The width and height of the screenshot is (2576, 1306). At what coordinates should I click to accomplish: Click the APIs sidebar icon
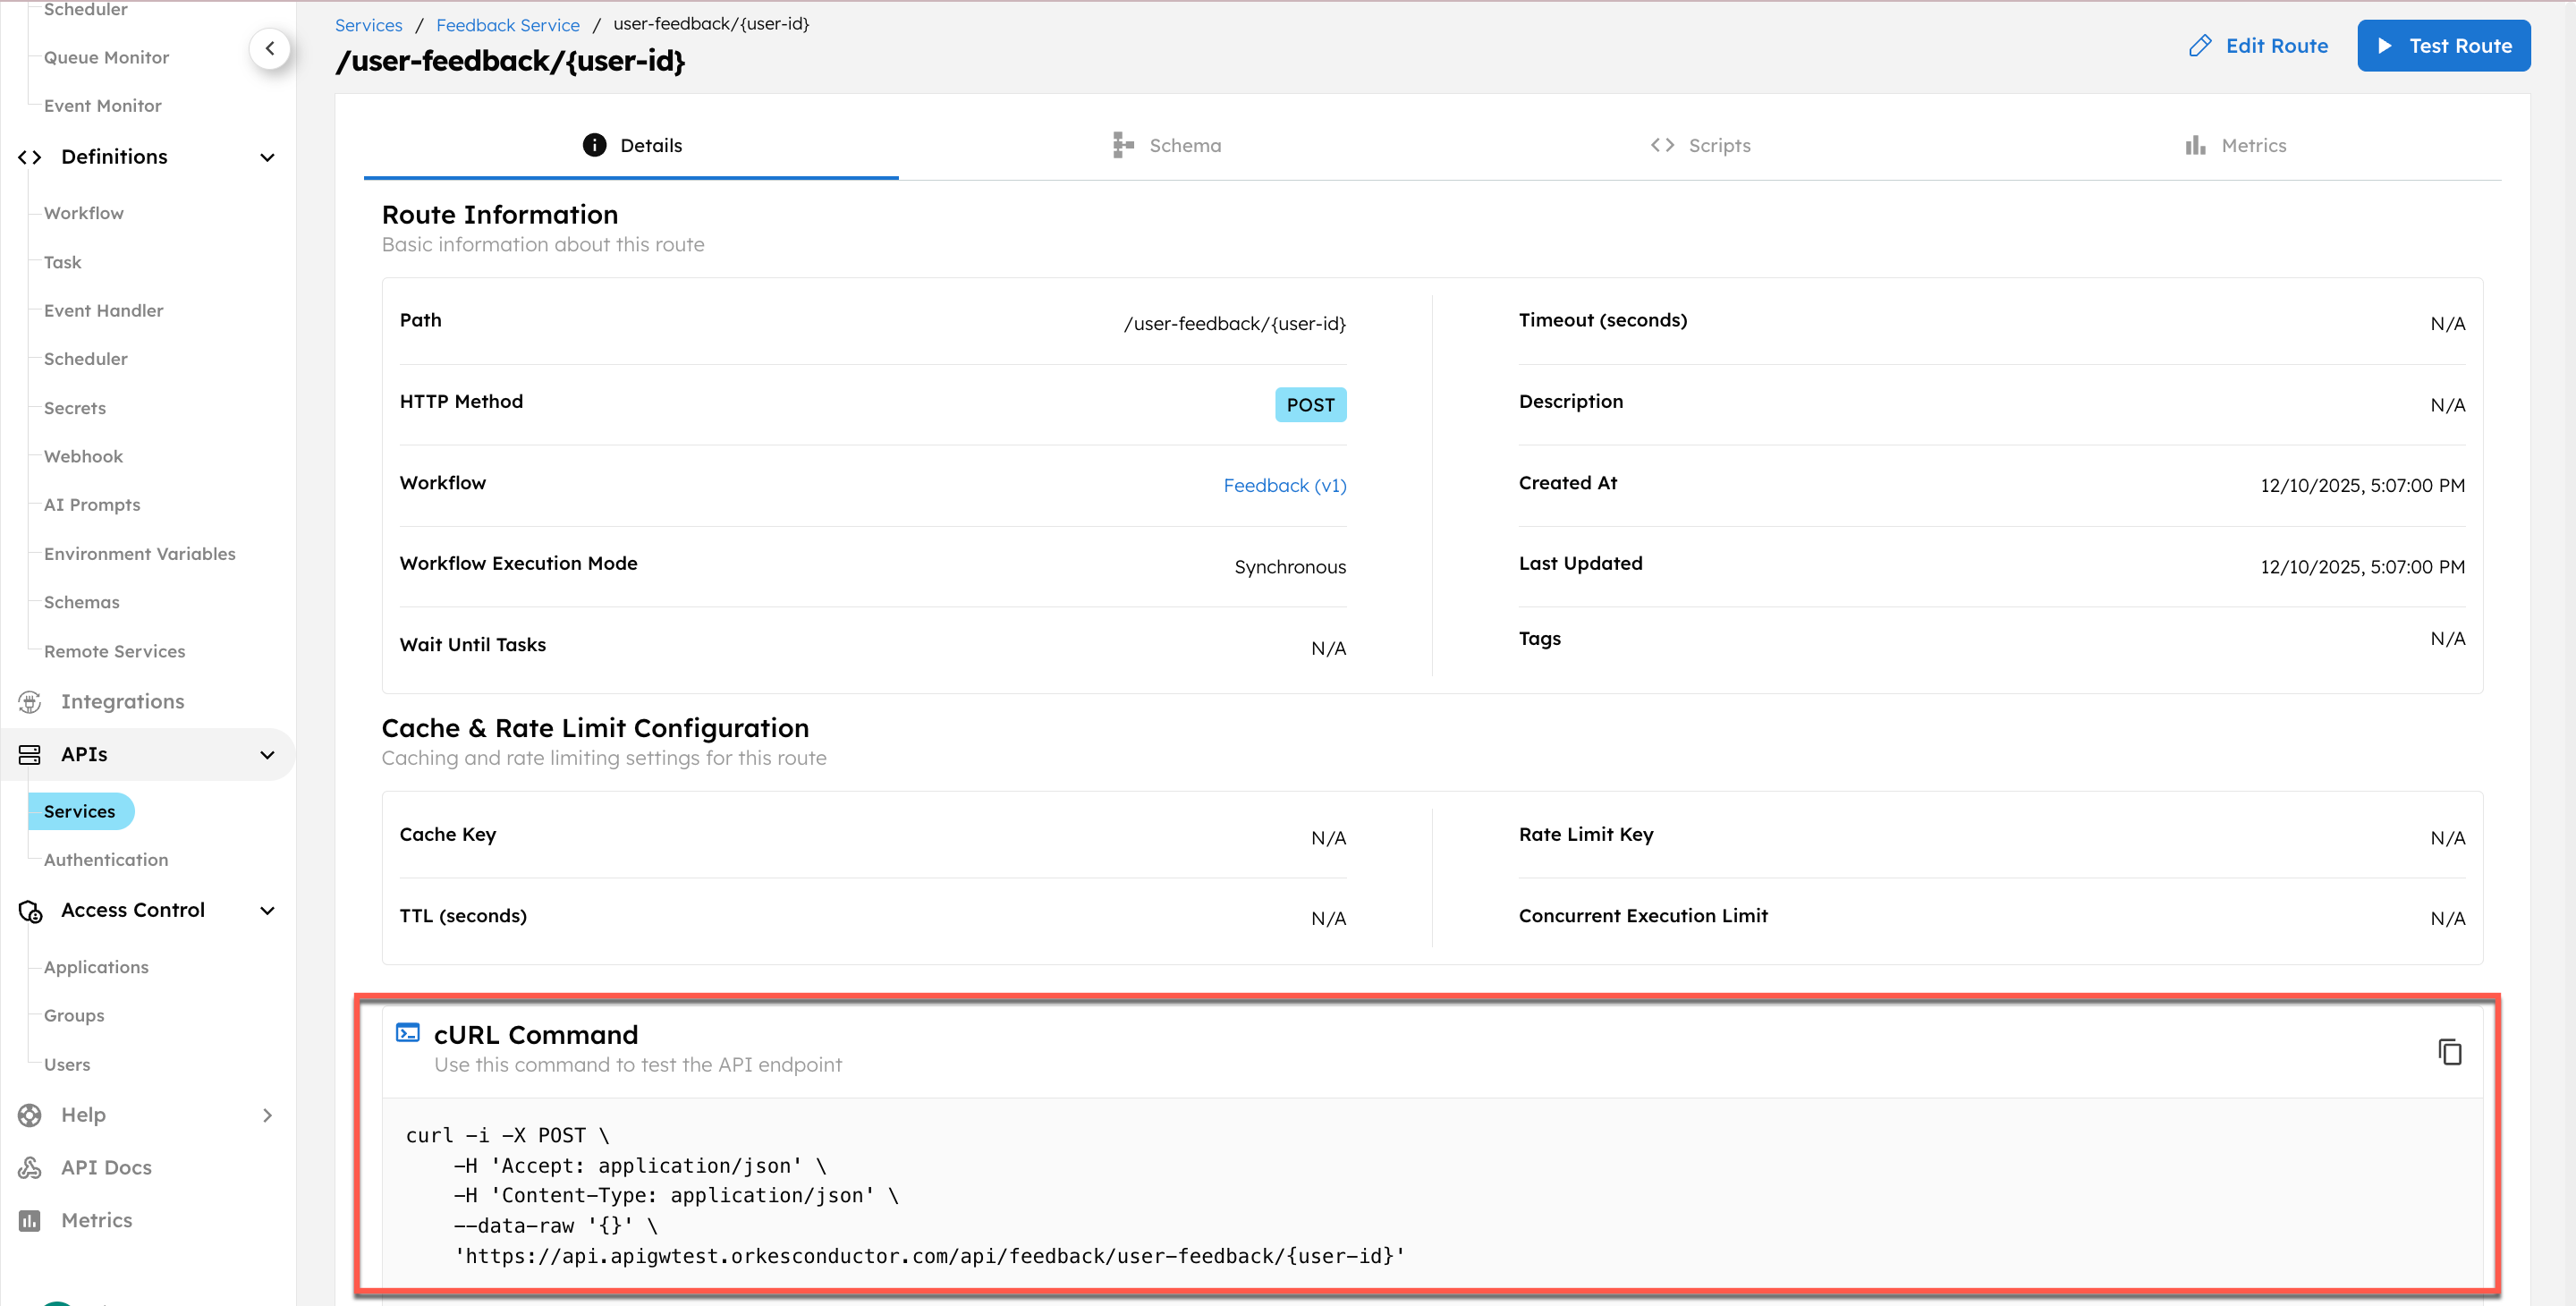click(28, 755)
